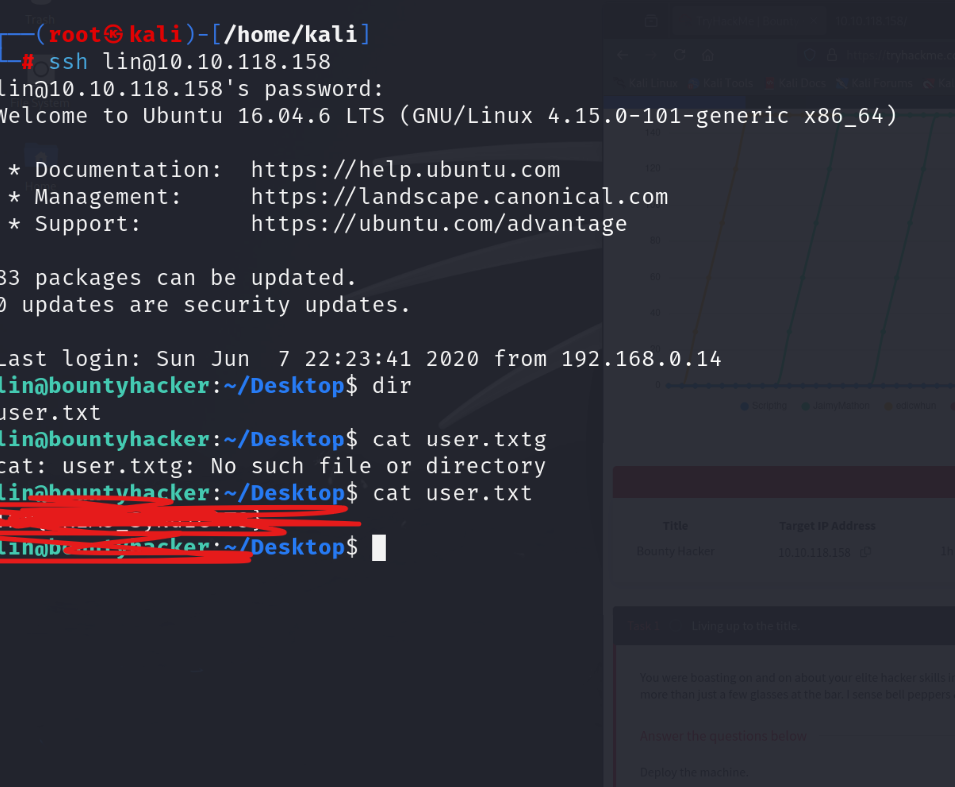Viewport: 955px width, 787px height.
Task: Open the Kali Linux bookmark
Action: coord(647,83)
